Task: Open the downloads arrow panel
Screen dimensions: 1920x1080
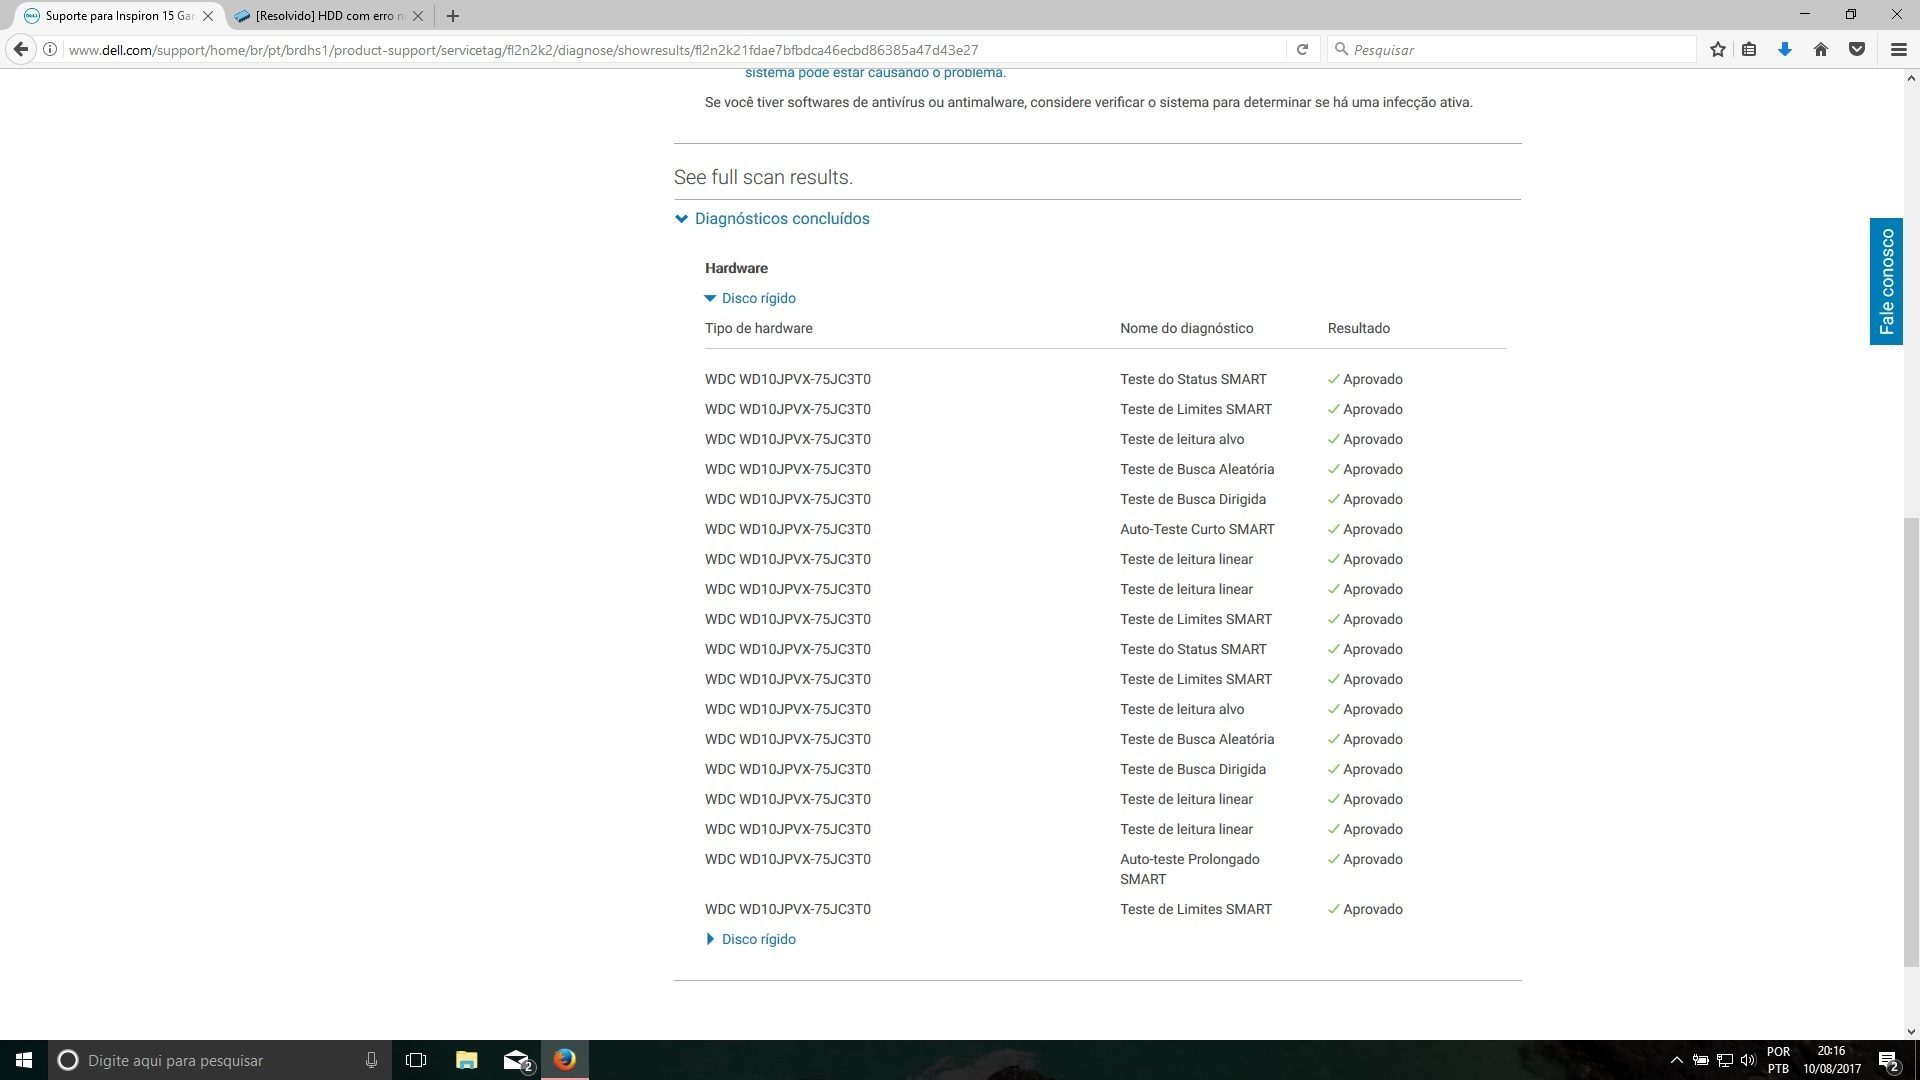Action: click(x=1785, y=49)
